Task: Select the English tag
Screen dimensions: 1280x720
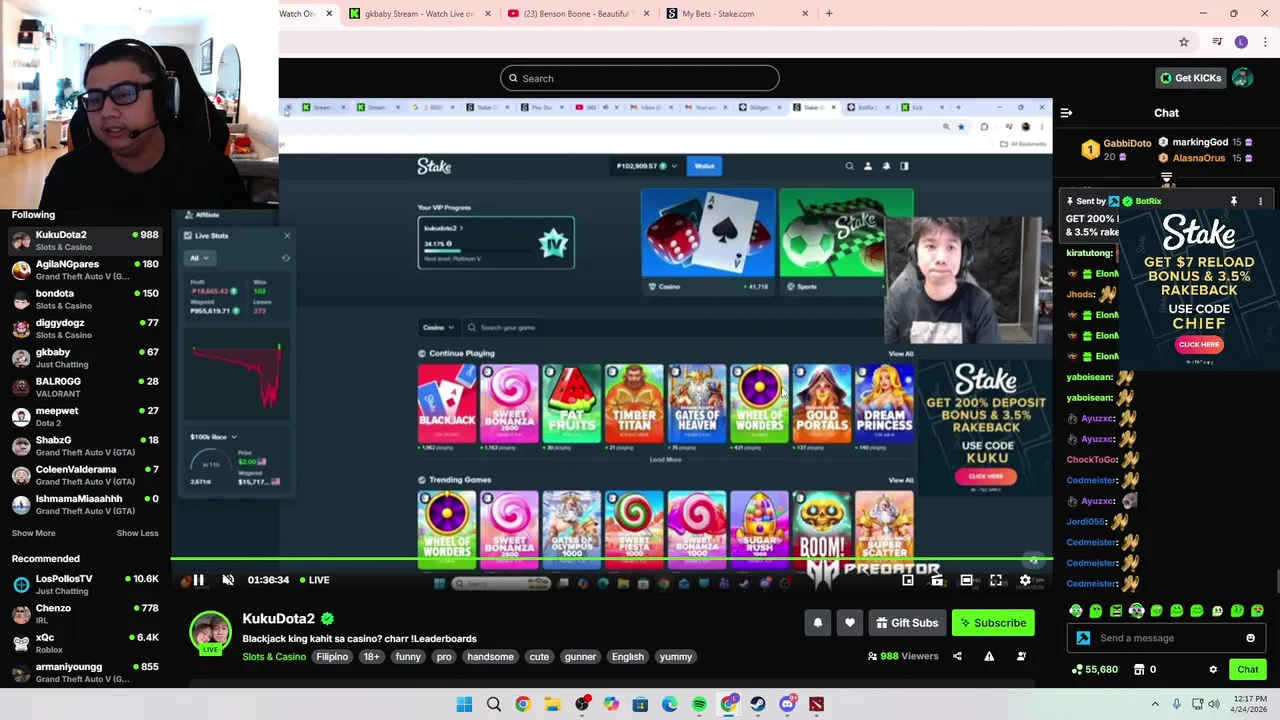Action: point(628,657)
